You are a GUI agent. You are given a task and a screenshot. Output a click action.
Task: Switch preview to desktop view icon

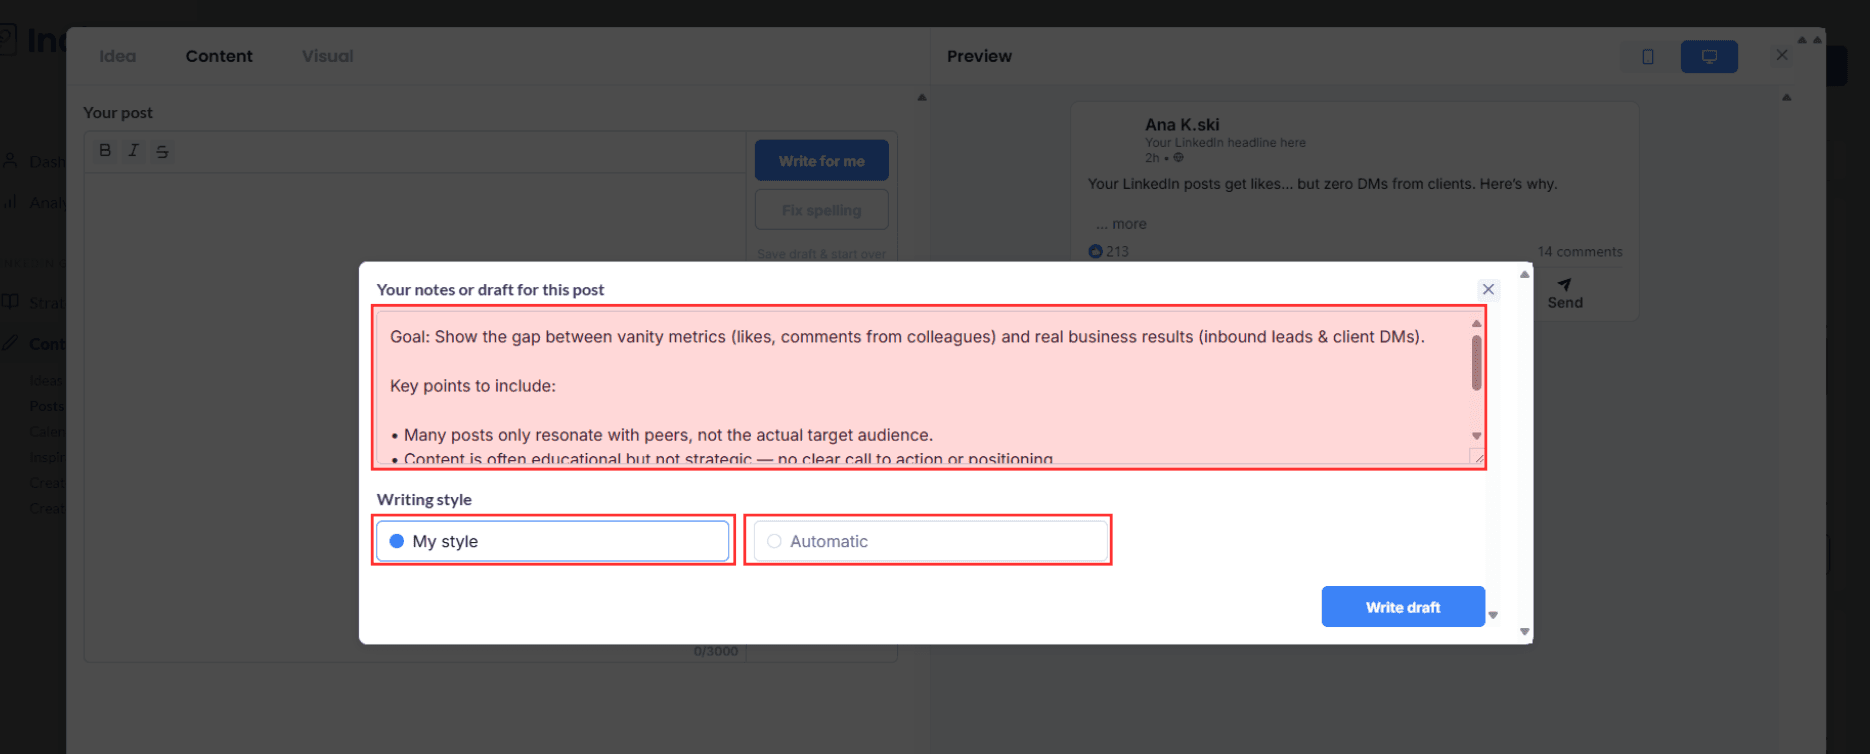click(x=1709, y=57)
